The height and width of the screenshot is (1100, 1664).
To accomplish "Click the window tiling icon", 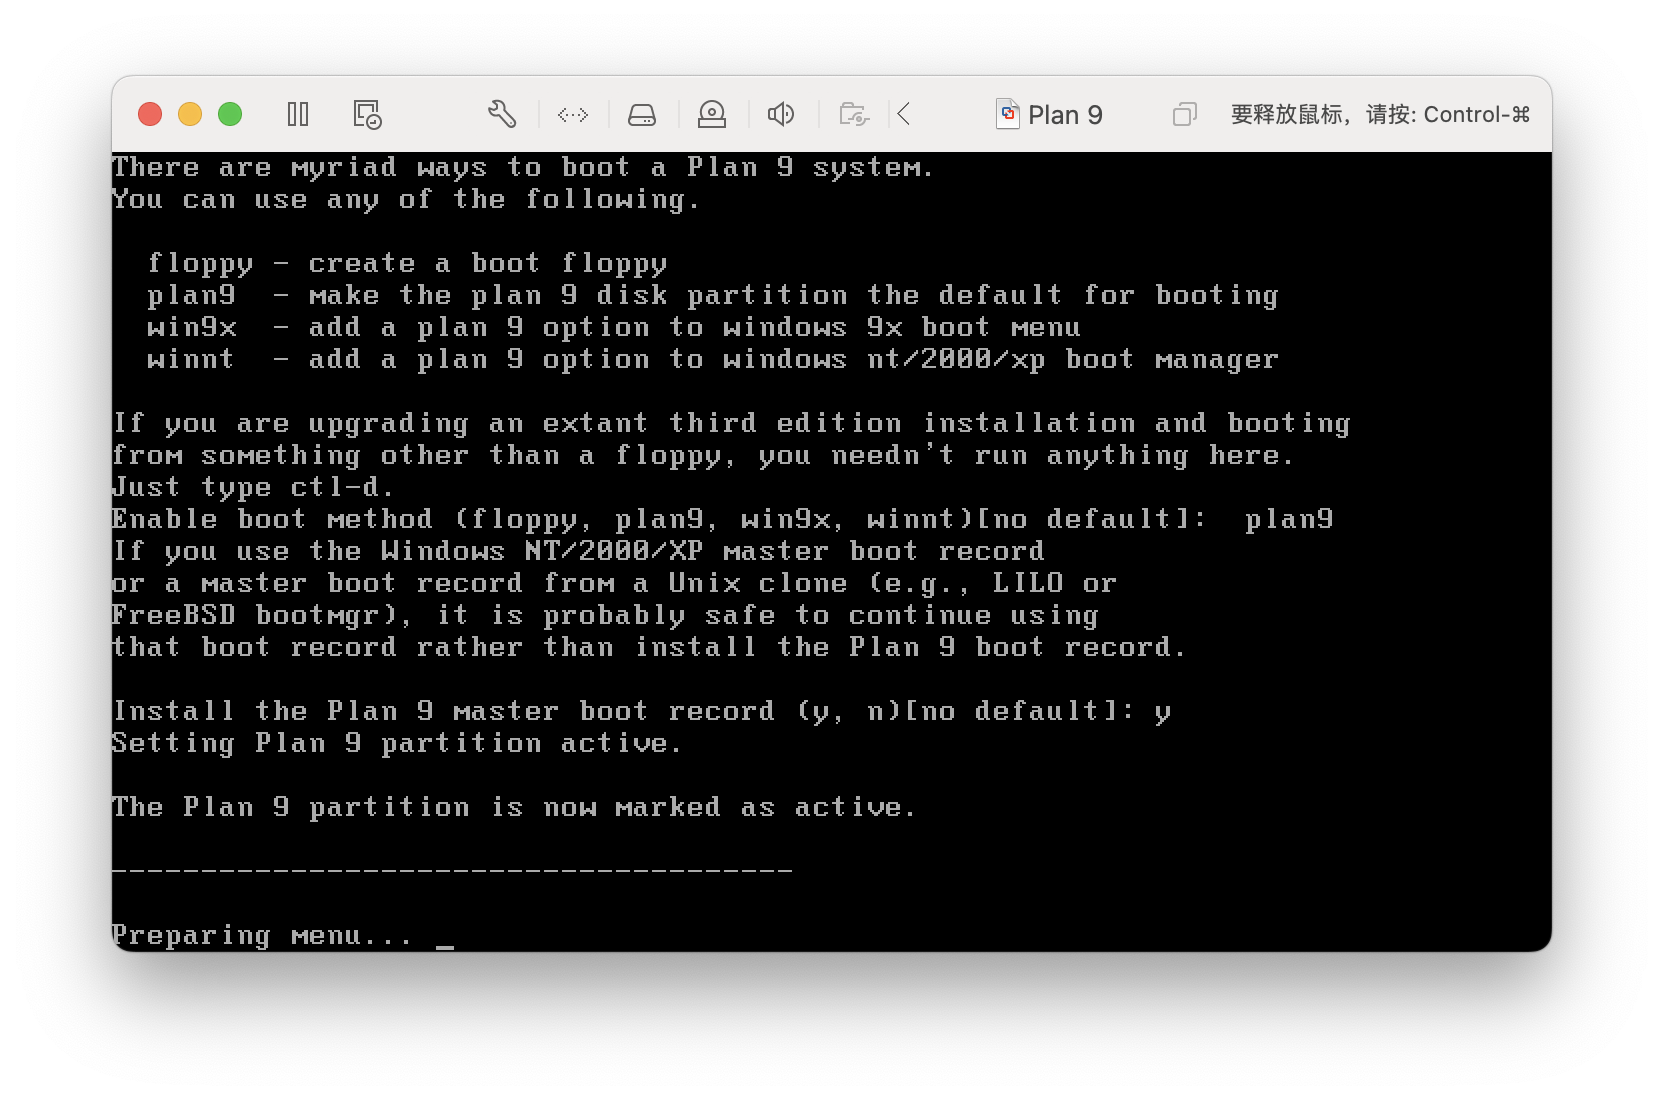I will click(1184, 114).
